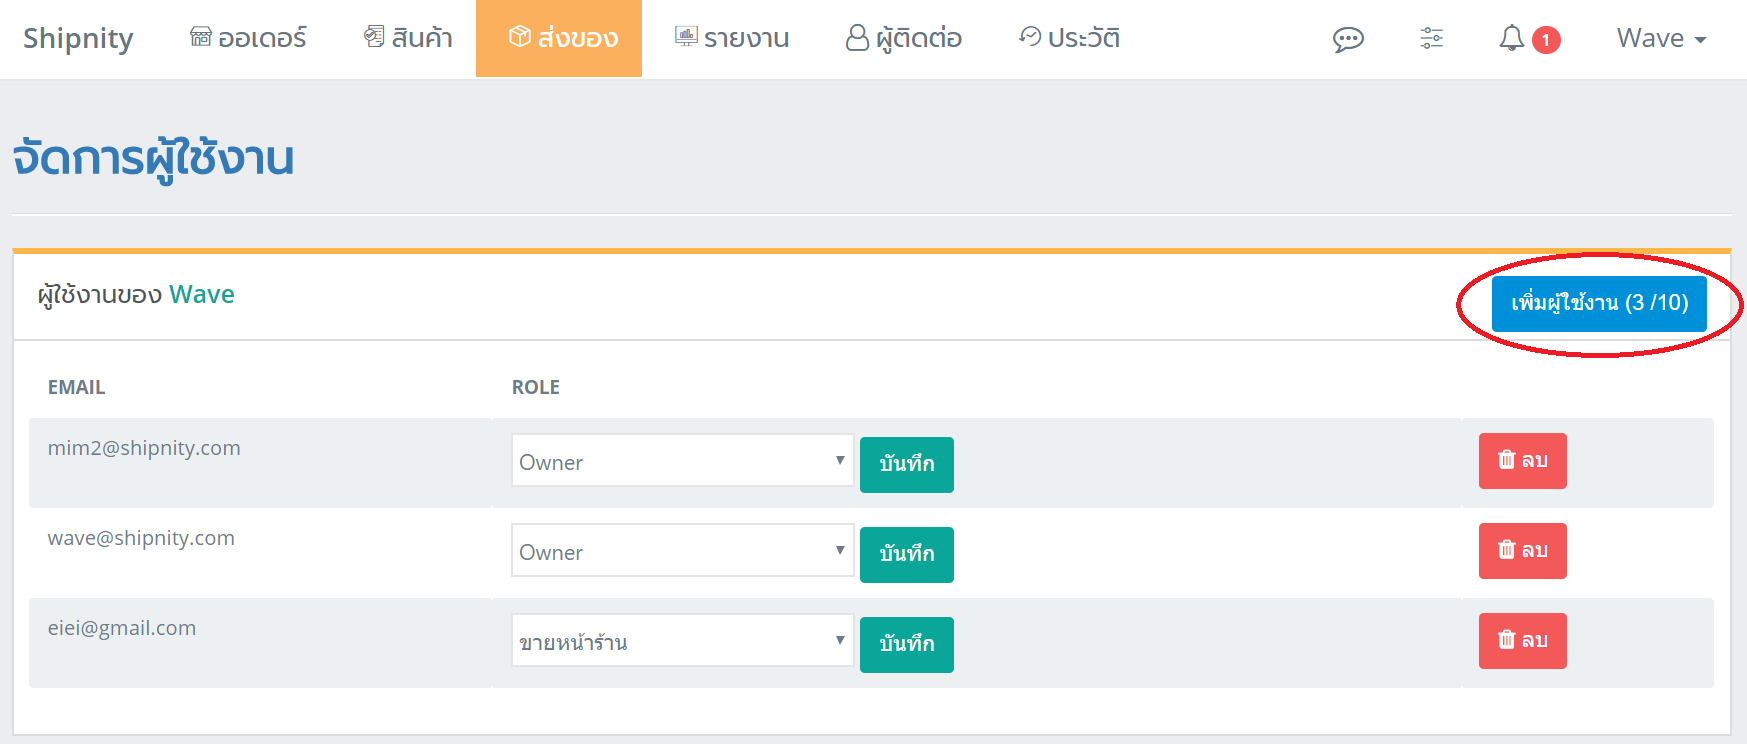Expand the Wave account dropdown

[1661, 38]
